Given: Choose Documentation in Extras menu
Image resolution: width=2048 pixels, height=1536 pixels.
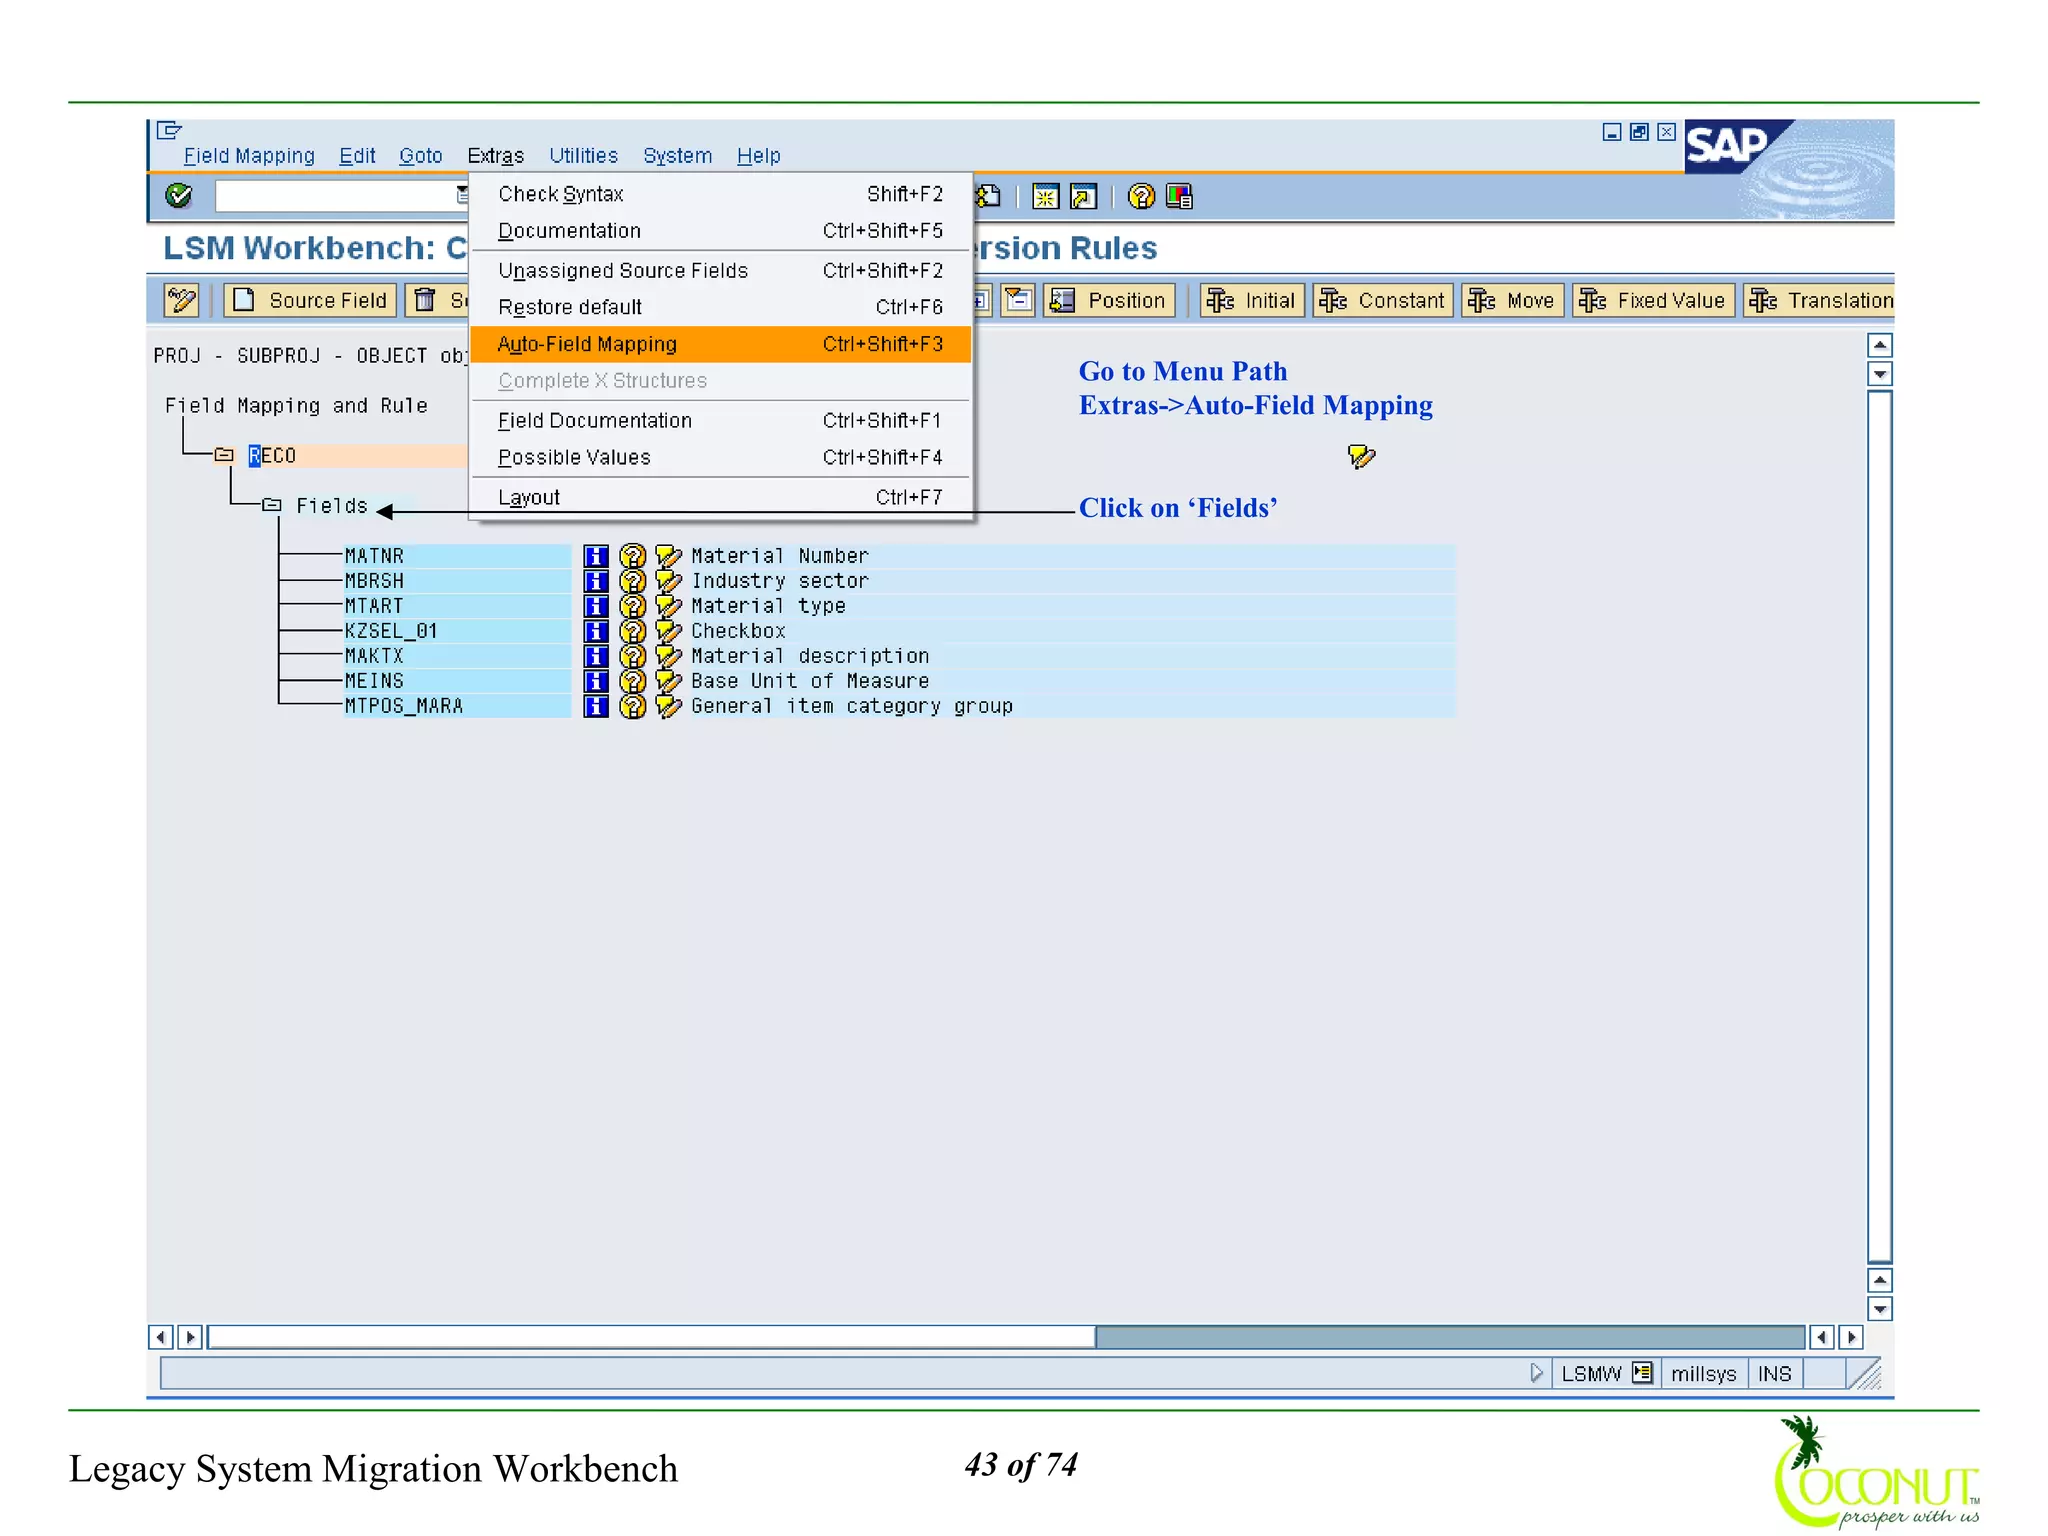Looking at the screenshot, I should pos(720,231).
